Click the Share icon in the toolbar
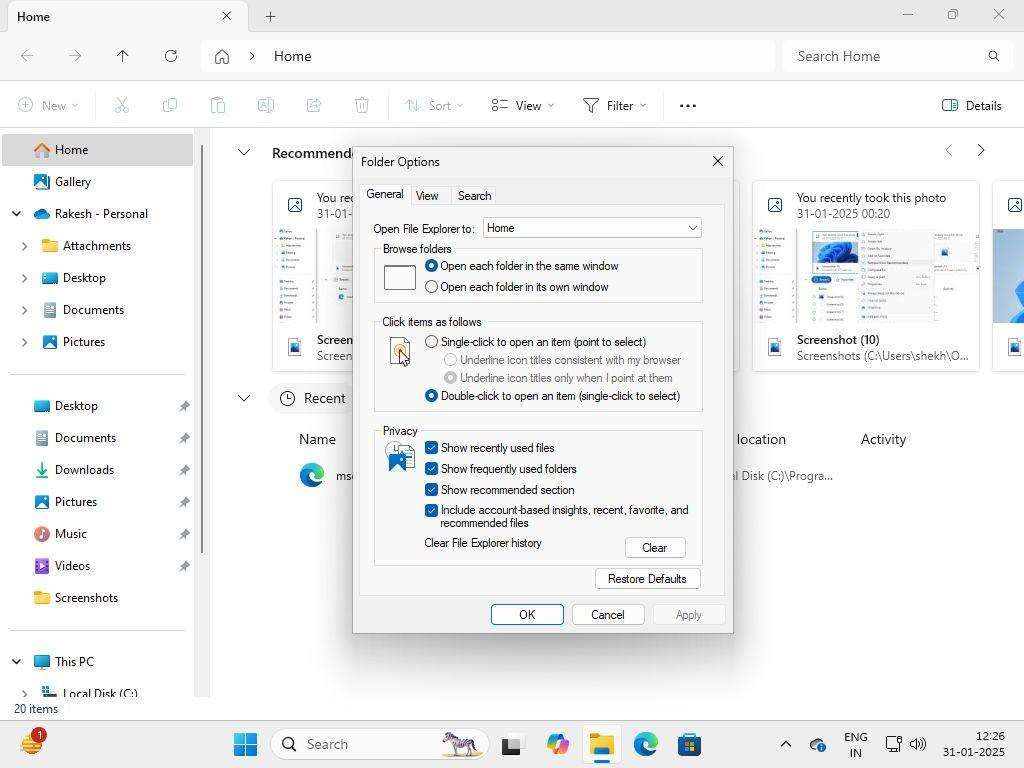1024x768 pixels. (x=314, y=105)
